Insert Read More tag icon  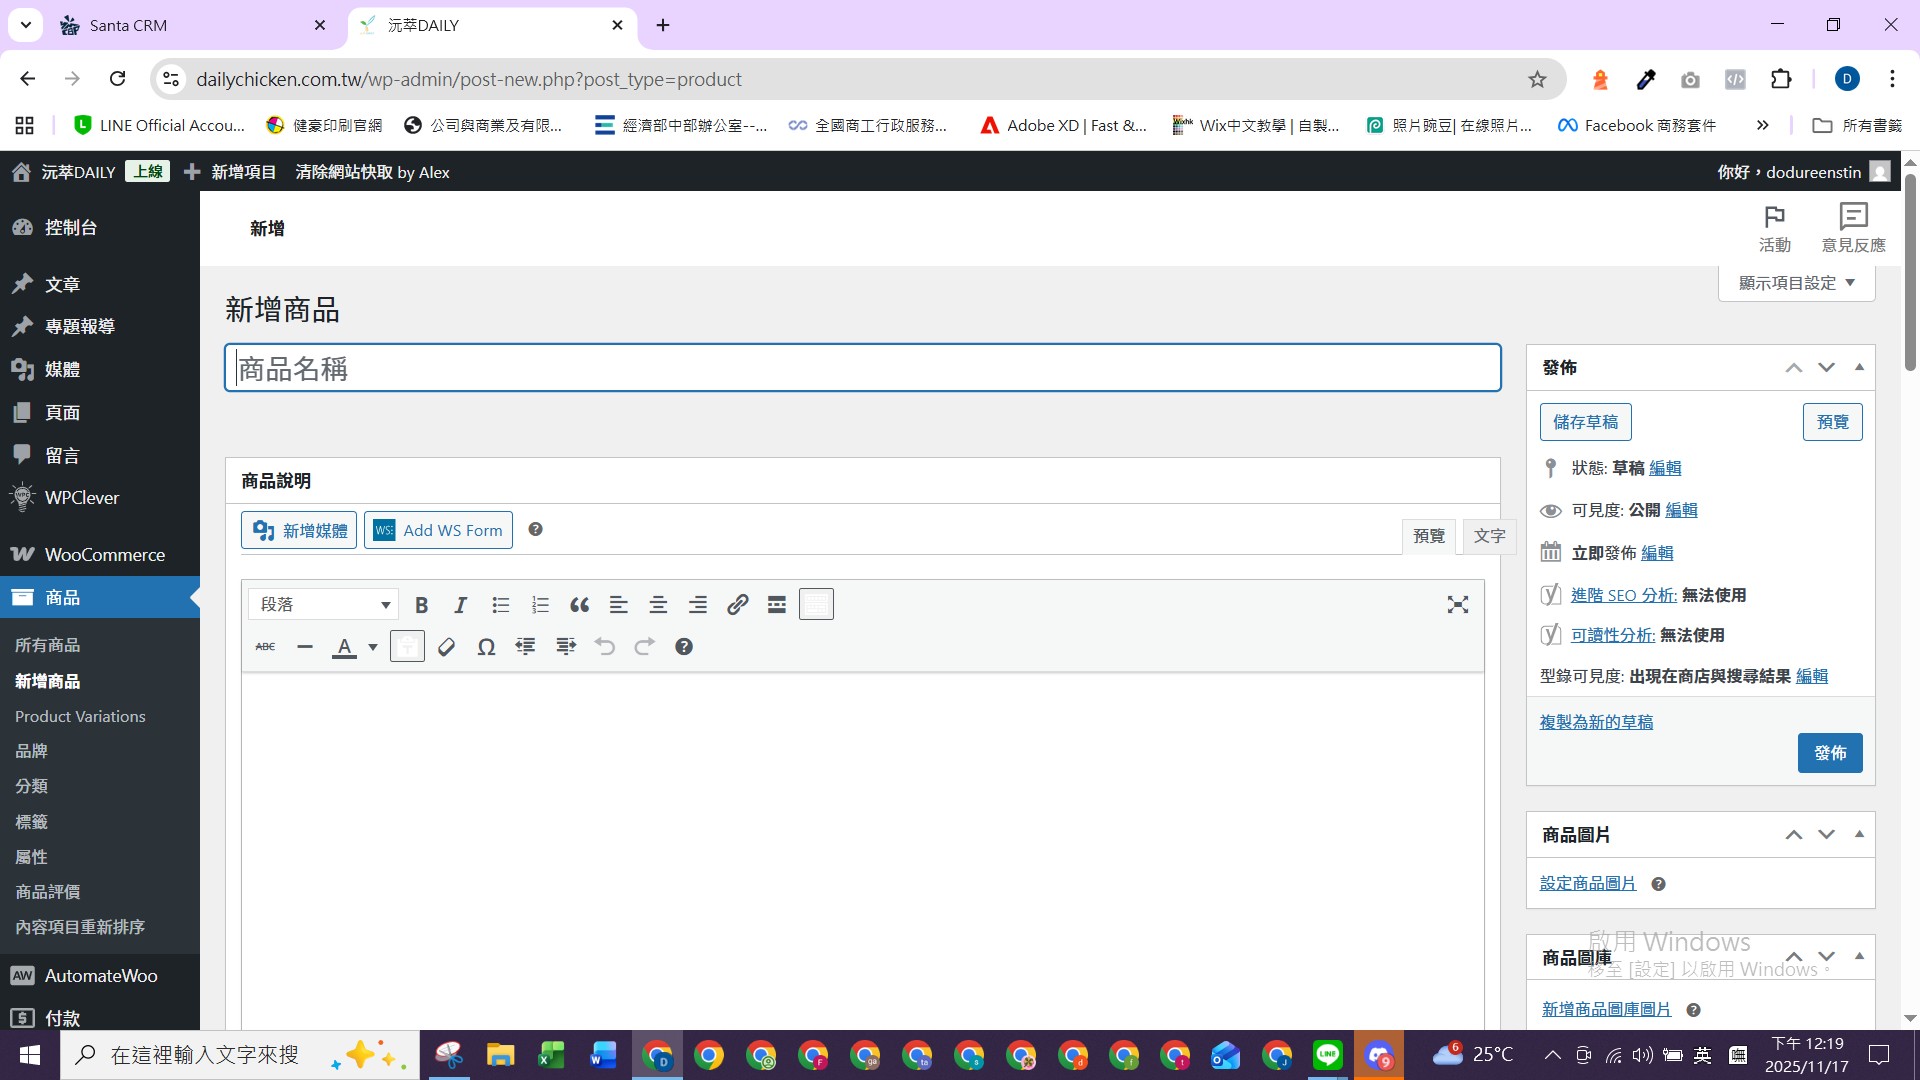[777, 605]
